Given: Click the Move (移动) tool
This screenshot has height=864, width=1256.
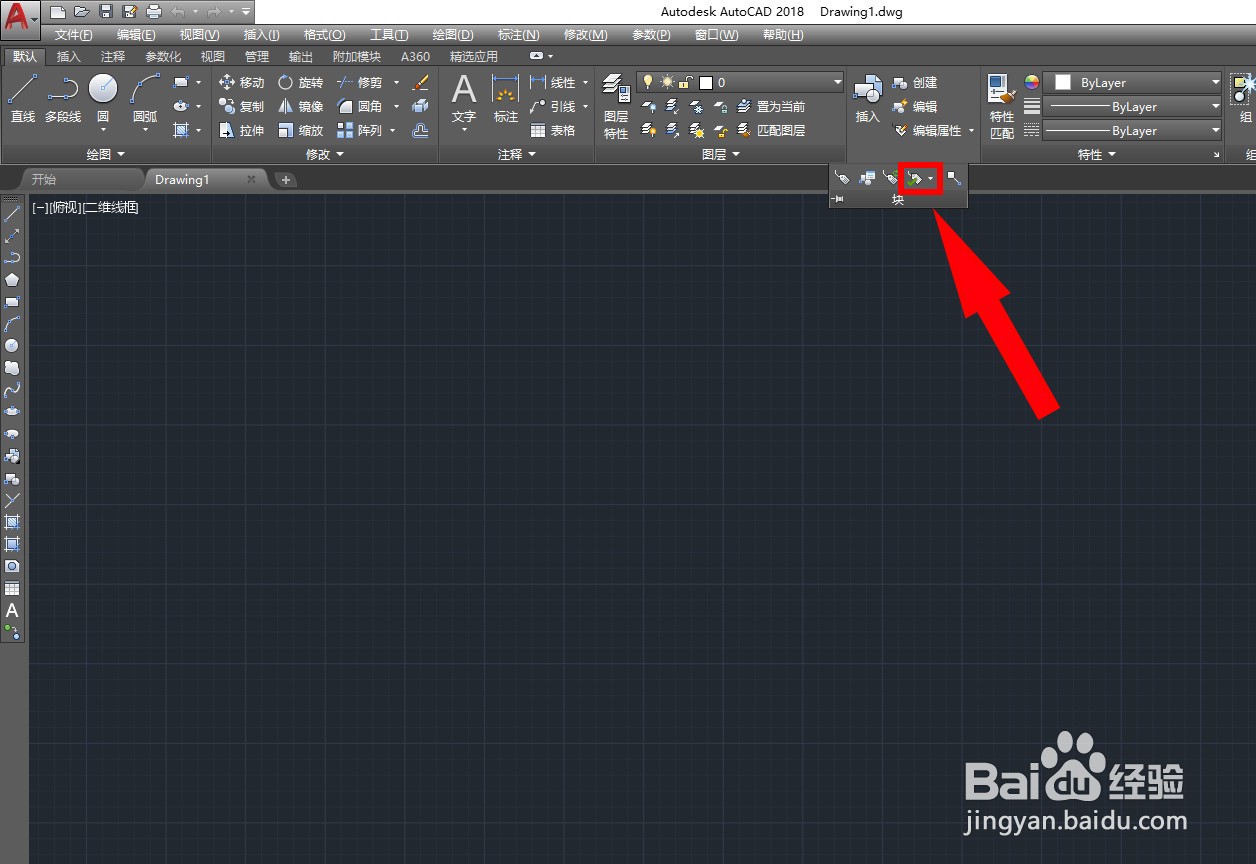Looking at the screenshot, I should [x=242, y=83].
